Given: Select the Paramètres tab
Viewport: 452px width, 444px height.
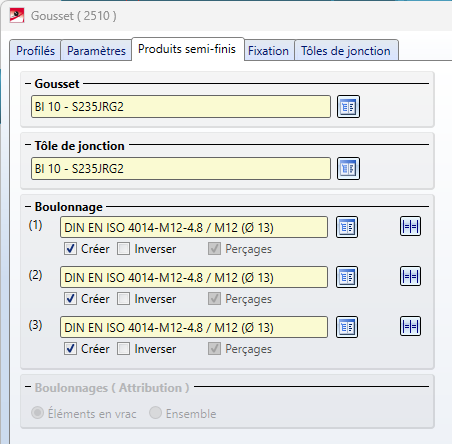Looking at the screenshot, I should click(96, 51).
